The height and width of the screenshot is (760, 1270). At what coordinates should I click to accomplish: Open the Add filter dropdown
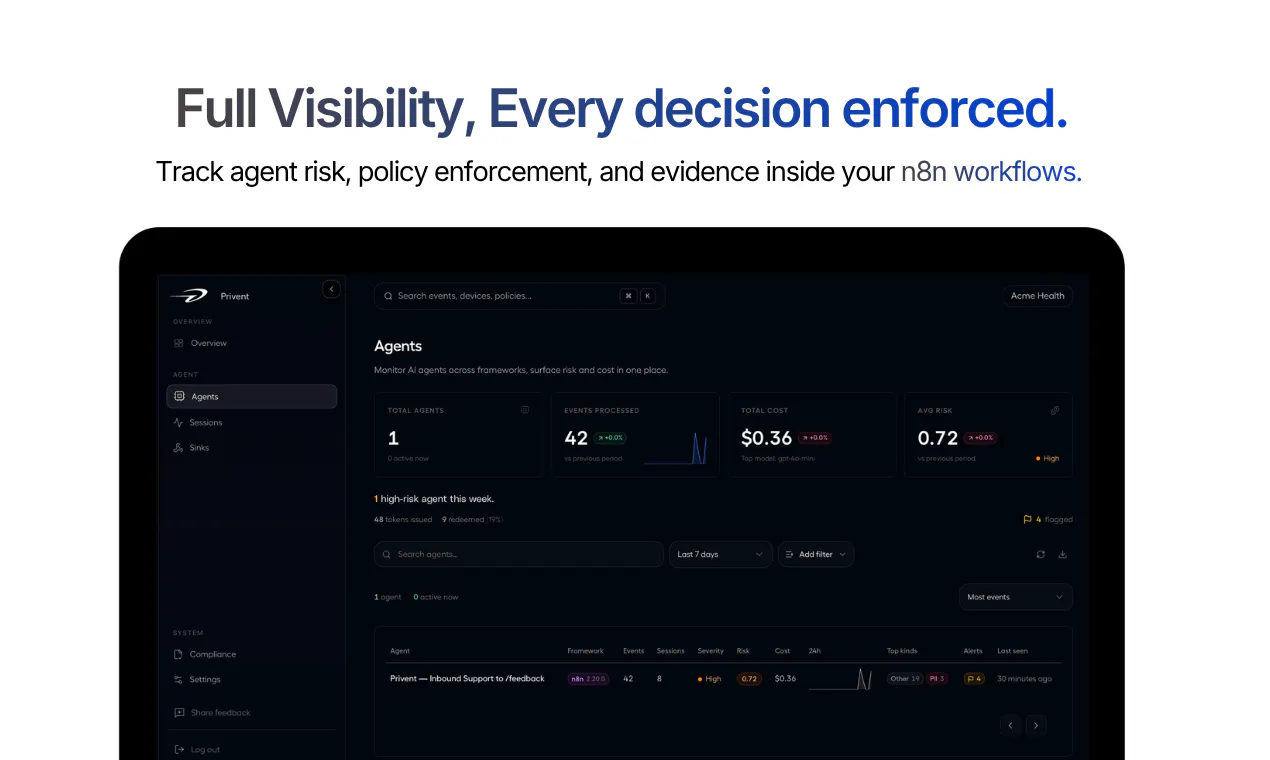tap(816, 554)
